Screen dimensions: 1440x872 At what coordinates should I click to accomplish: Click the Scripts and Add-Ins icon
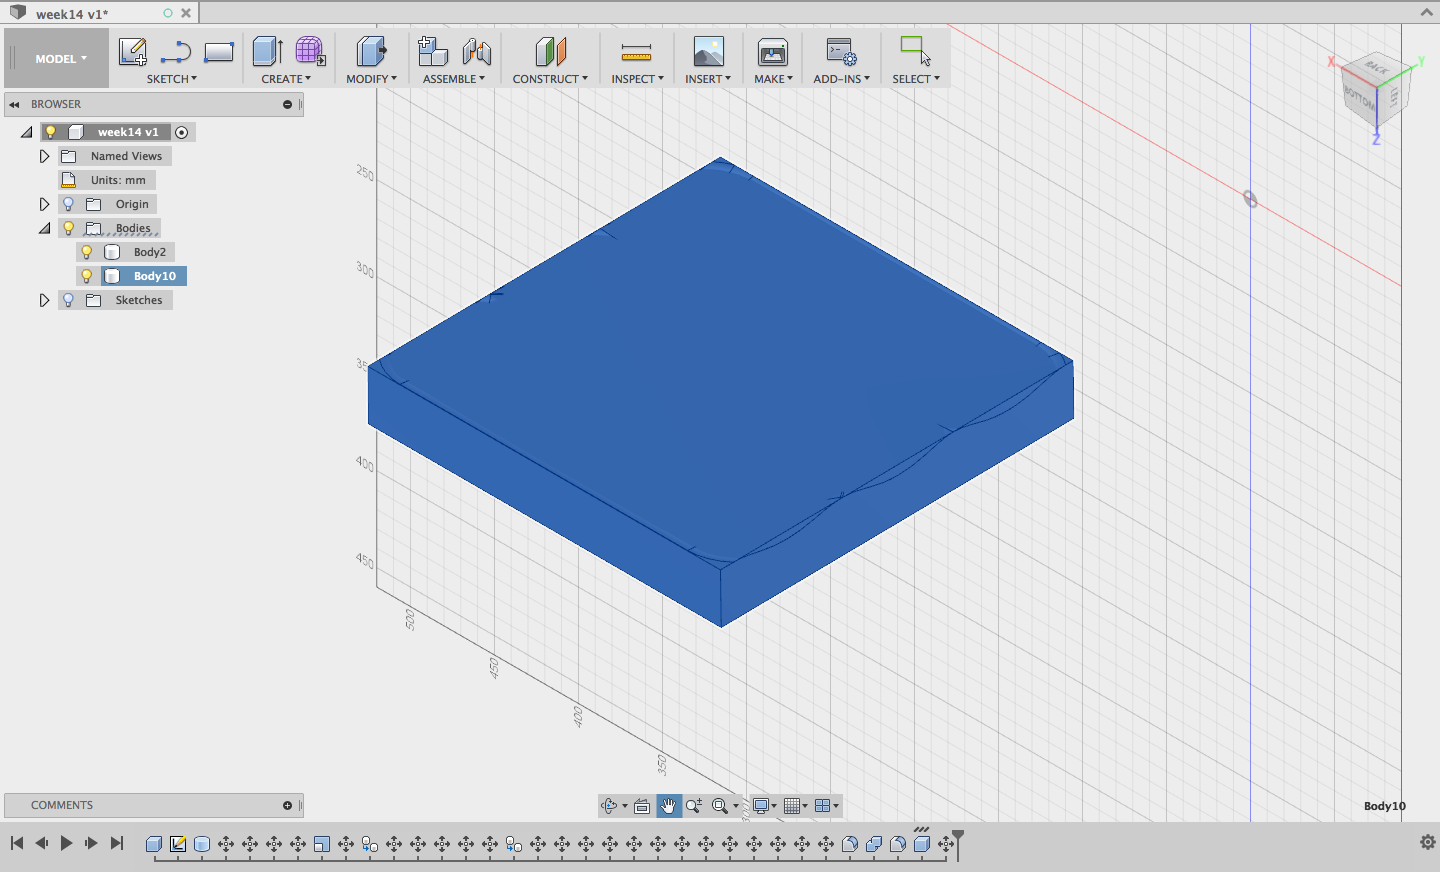coord(841,51)
